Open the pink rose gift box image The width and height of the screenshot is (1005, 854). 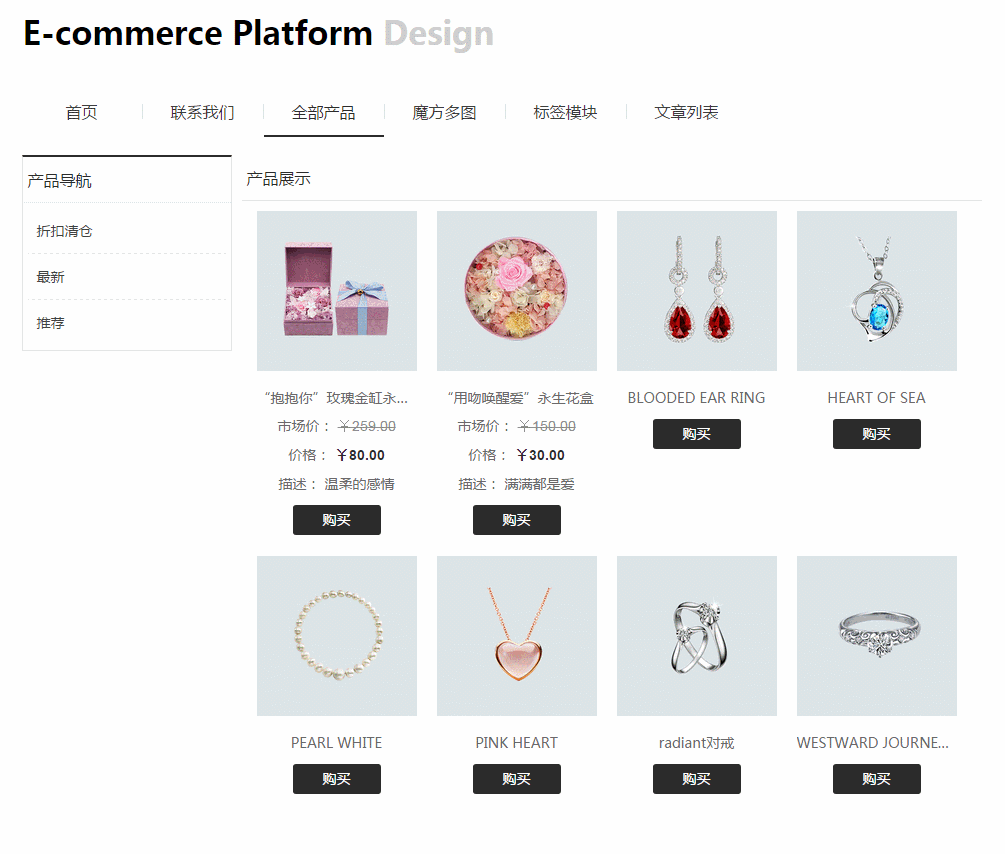click(x=337, y=291)
